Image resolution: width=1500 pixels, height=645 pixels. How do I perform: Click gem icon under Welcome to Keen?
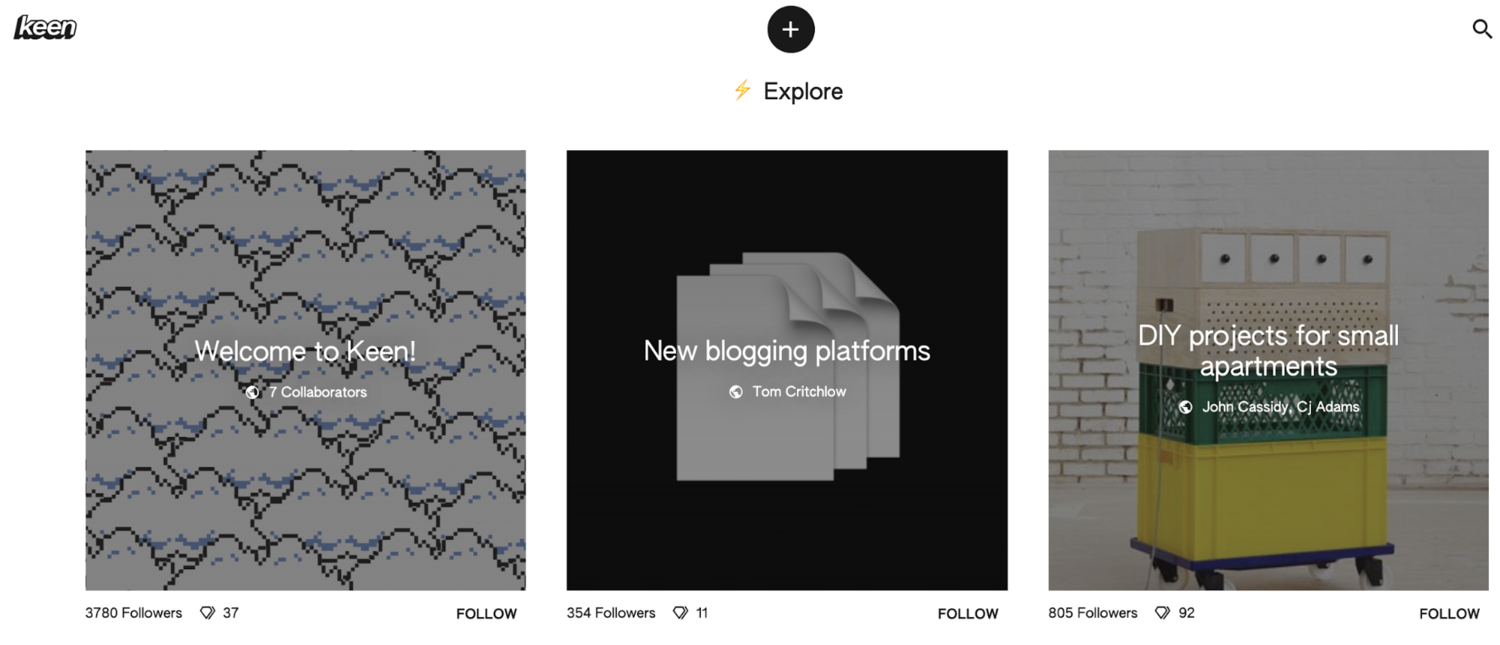[x=208, y=613]
